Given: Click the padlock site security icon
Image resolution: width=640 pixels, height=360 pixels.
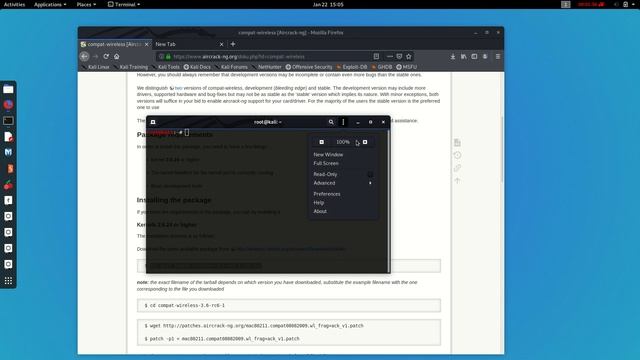Looking at the screenshot, I should coord(168,57).
